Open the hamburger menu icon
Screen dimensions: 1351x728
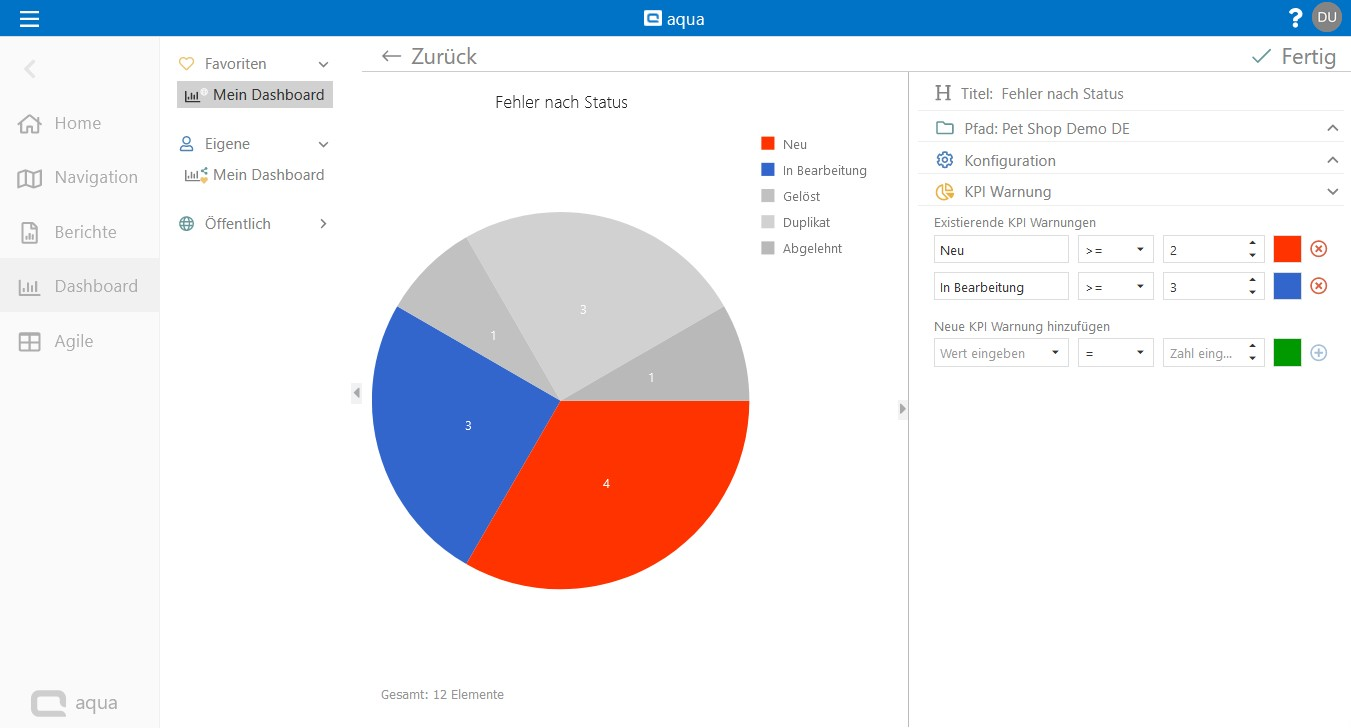click(30, 18)
